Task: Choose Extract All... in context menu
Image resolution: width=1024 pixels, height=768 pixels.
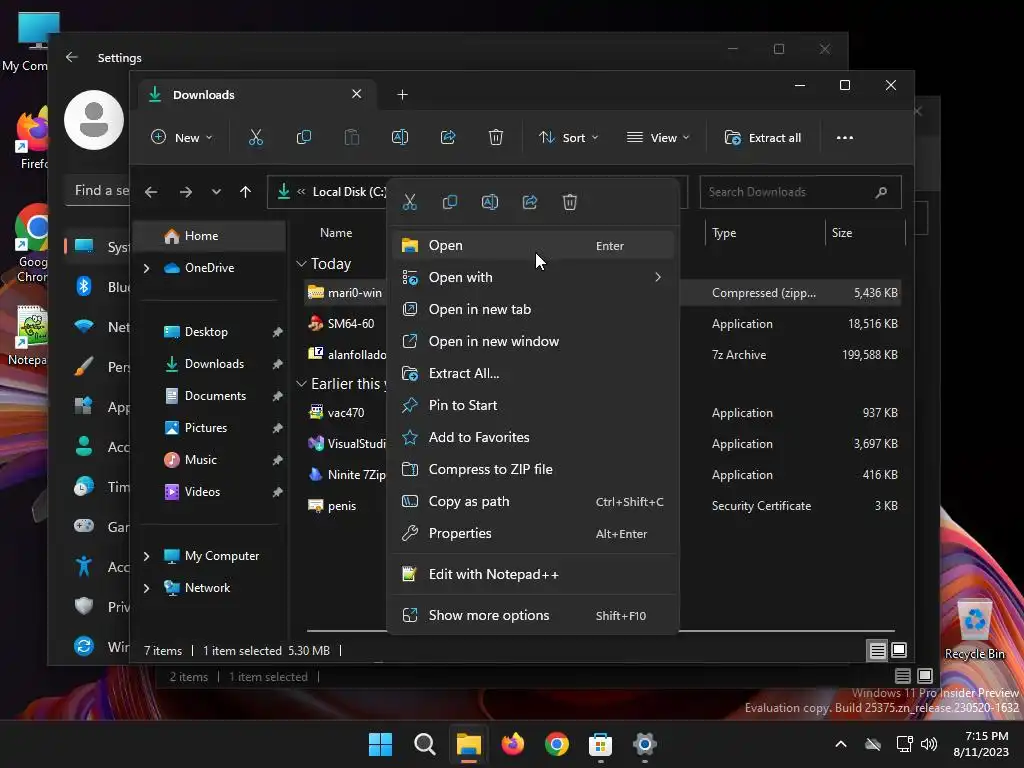Action: coord(533,374)
